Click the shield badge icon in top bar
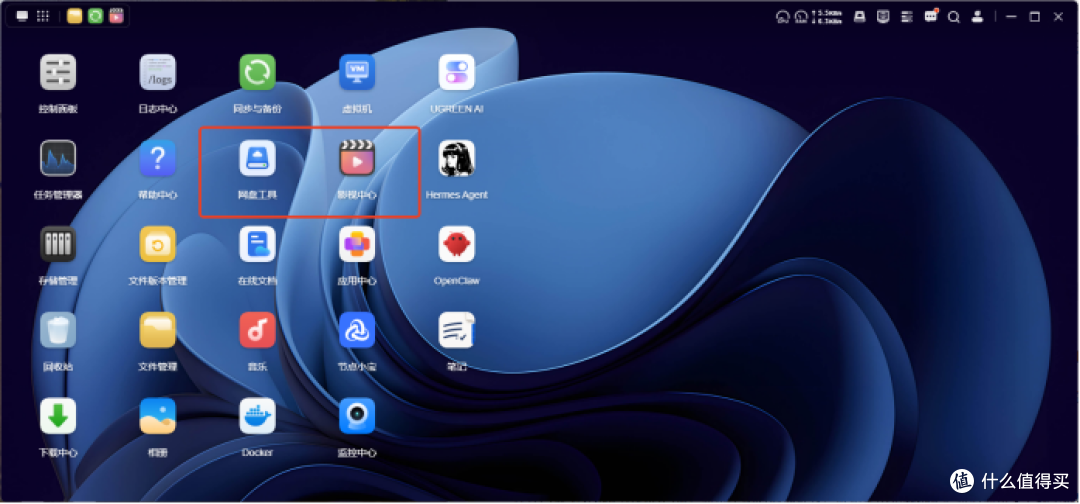Viewport: 1080px width, 504px height. [x=883, y=17]
